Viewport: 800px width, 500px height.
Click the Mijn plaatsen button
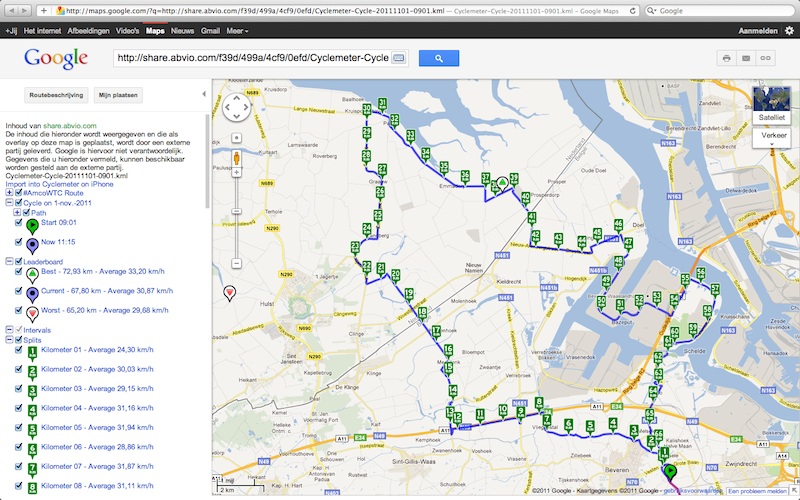(118, 95)
